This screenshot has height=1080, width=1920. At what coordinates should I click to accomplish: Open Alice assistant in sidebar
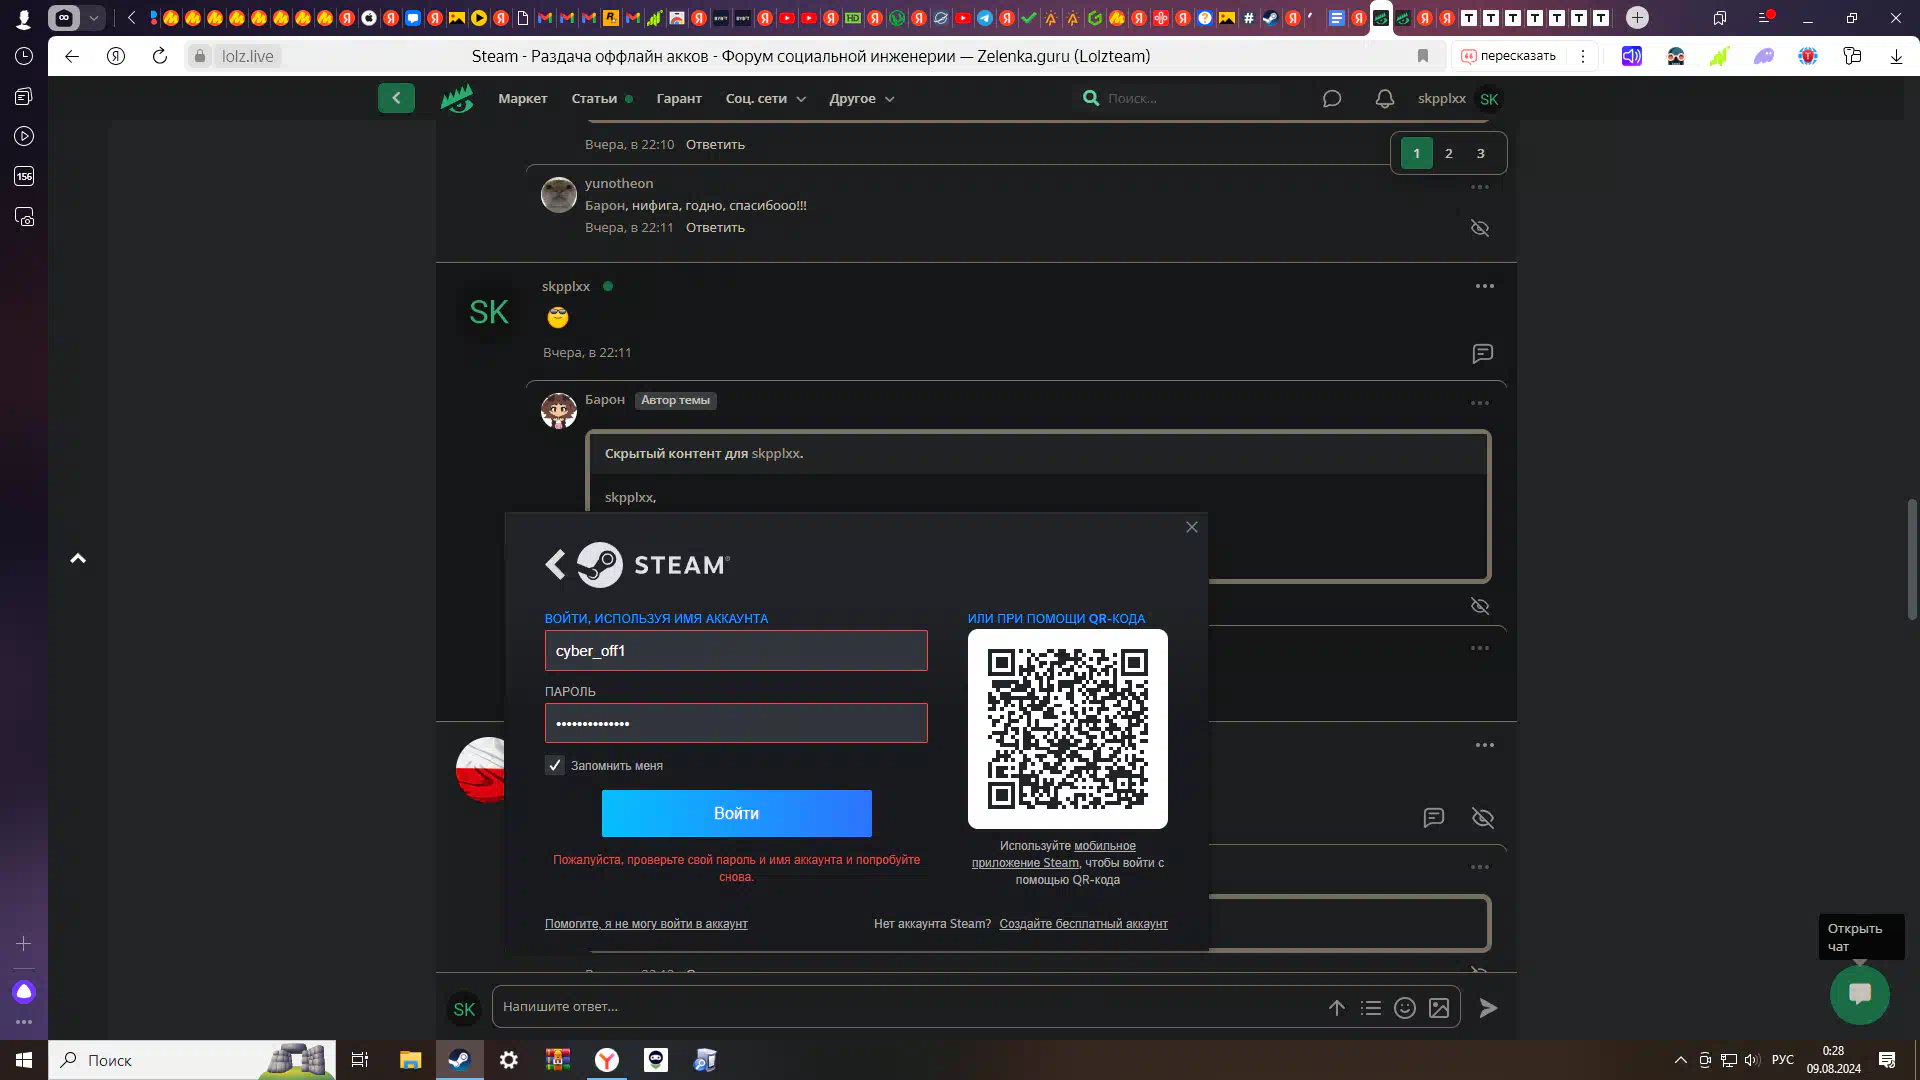point(24,992)
